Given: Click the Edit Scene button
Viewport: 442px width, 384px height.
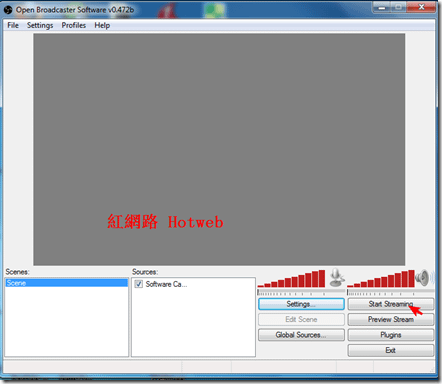Looking at the screenshot, I should pos(301,319).
